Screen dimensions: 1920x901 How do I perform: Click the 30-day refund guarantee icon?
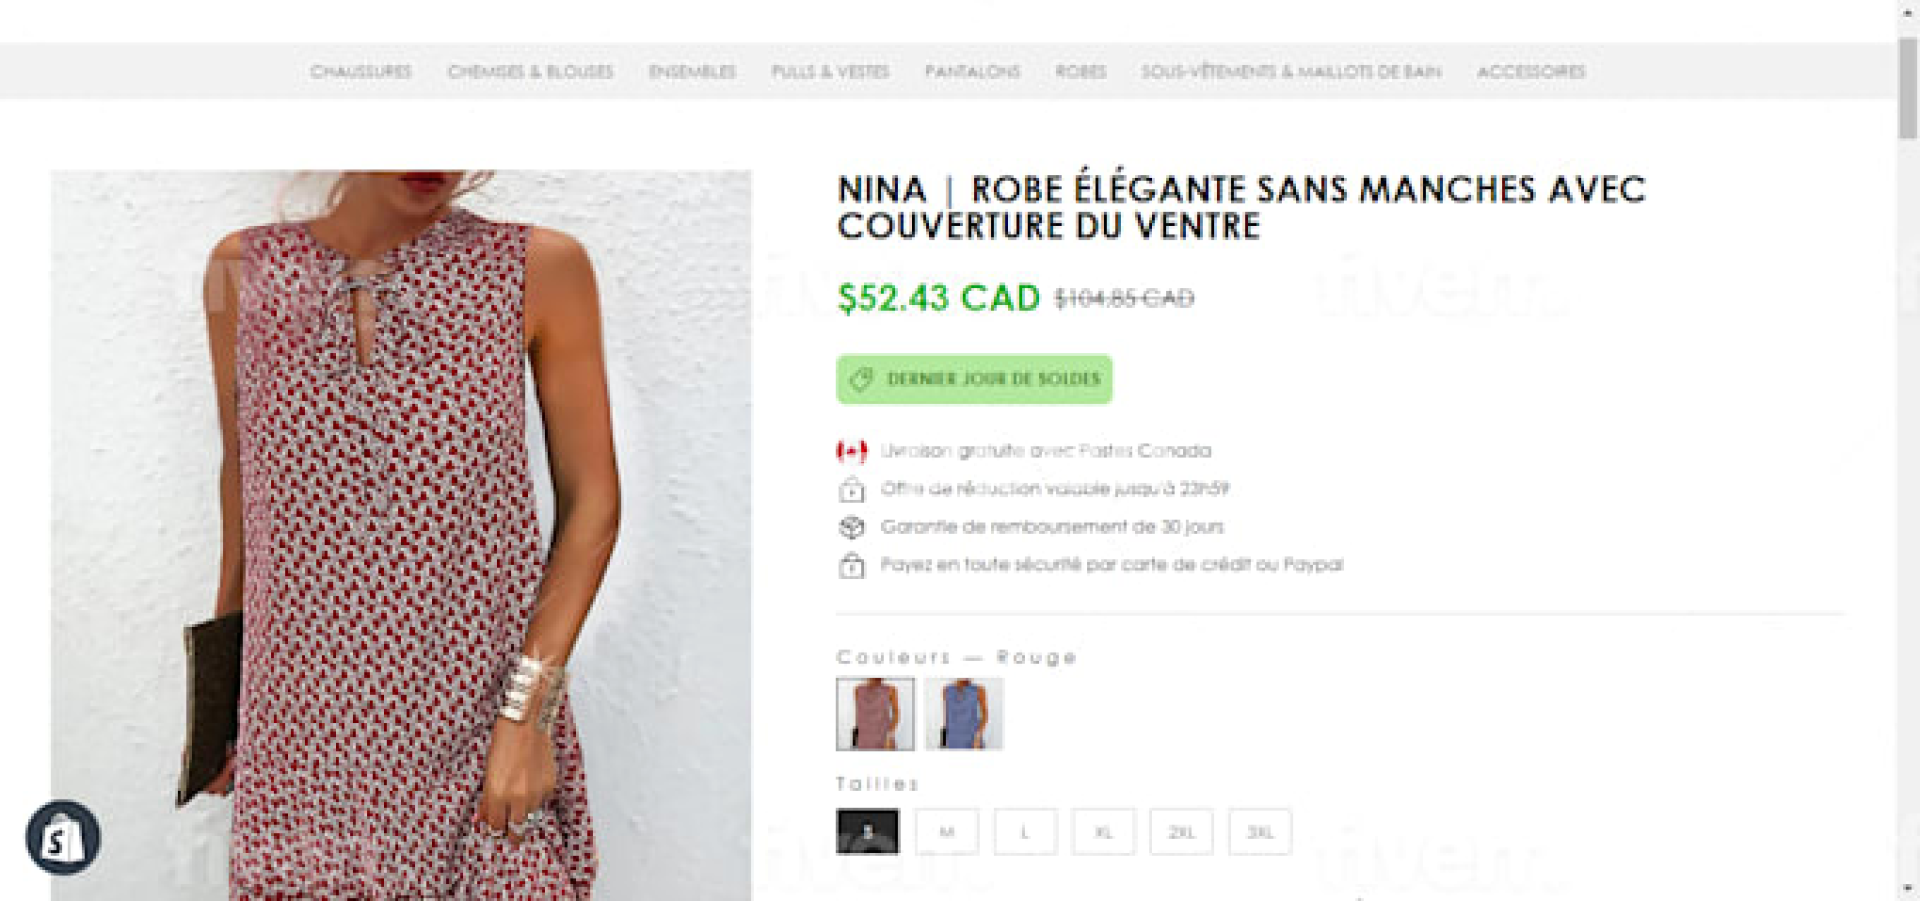(x=851, y=527)
